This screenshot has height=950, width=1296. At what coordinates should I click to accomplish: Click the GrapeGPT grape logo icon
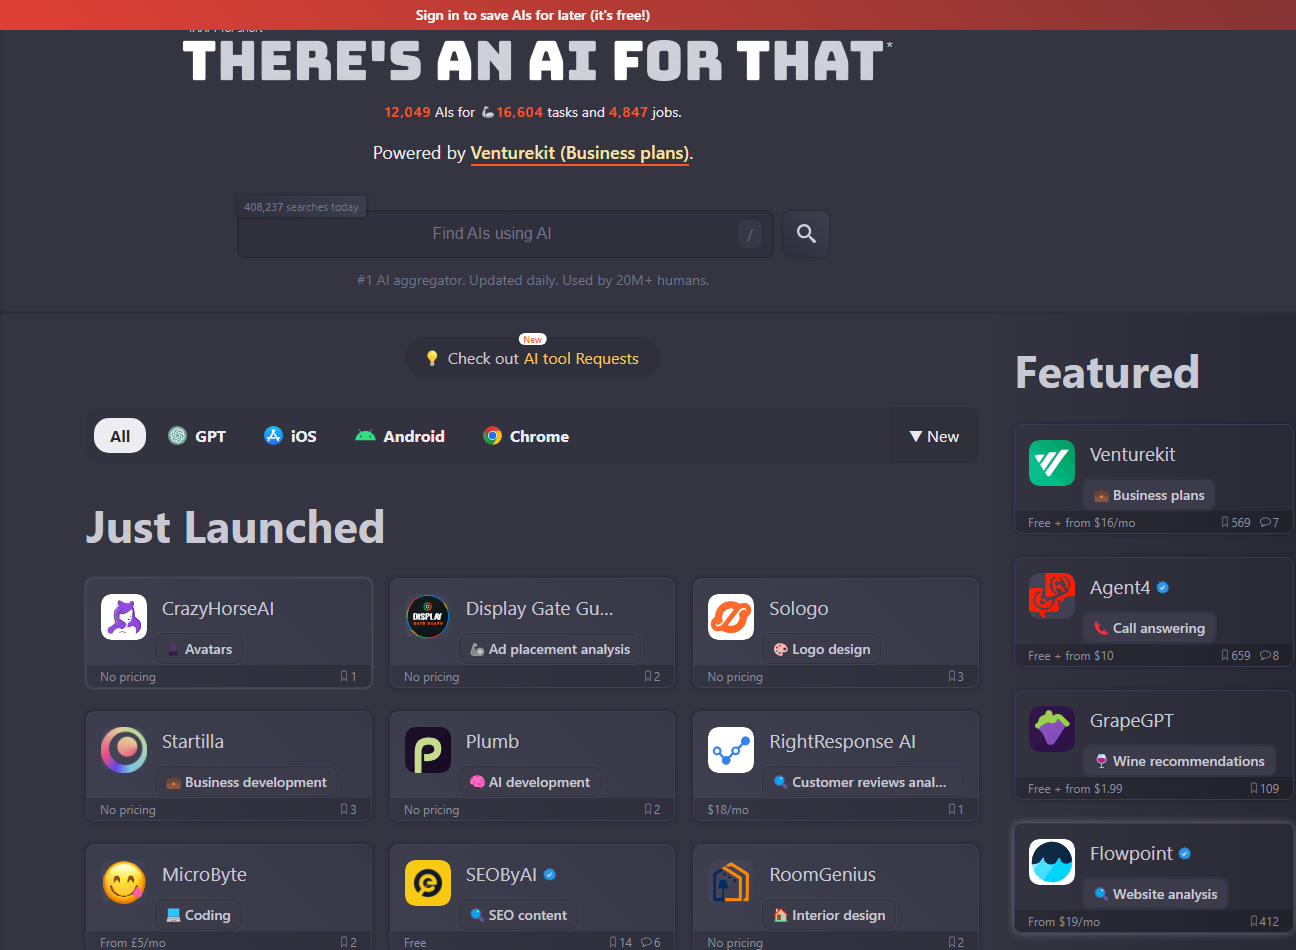[x=1052, y=728]
